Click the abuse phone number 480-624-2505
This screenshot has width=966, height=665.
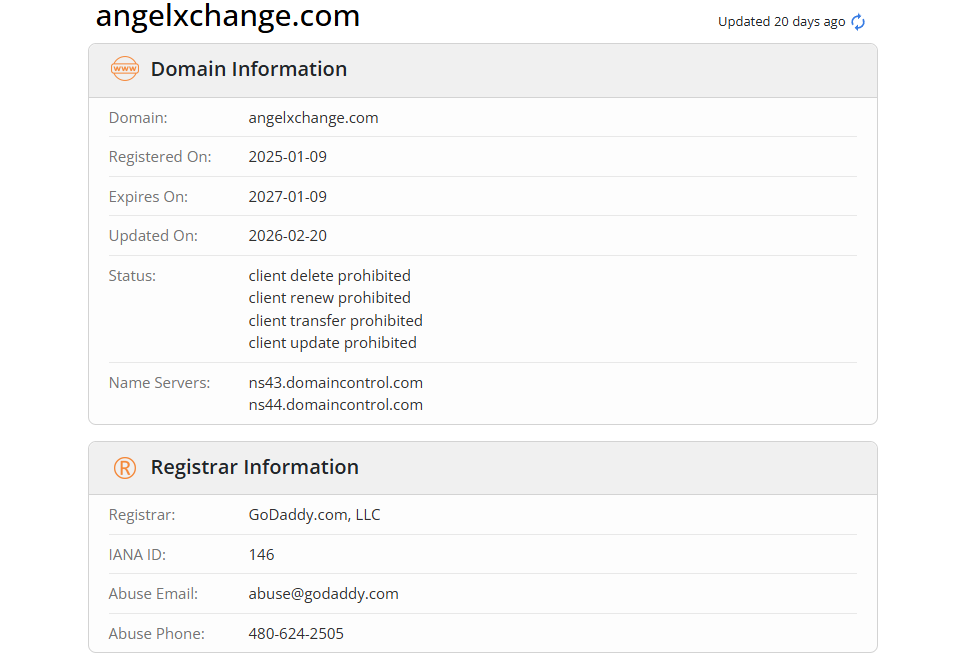296,634
